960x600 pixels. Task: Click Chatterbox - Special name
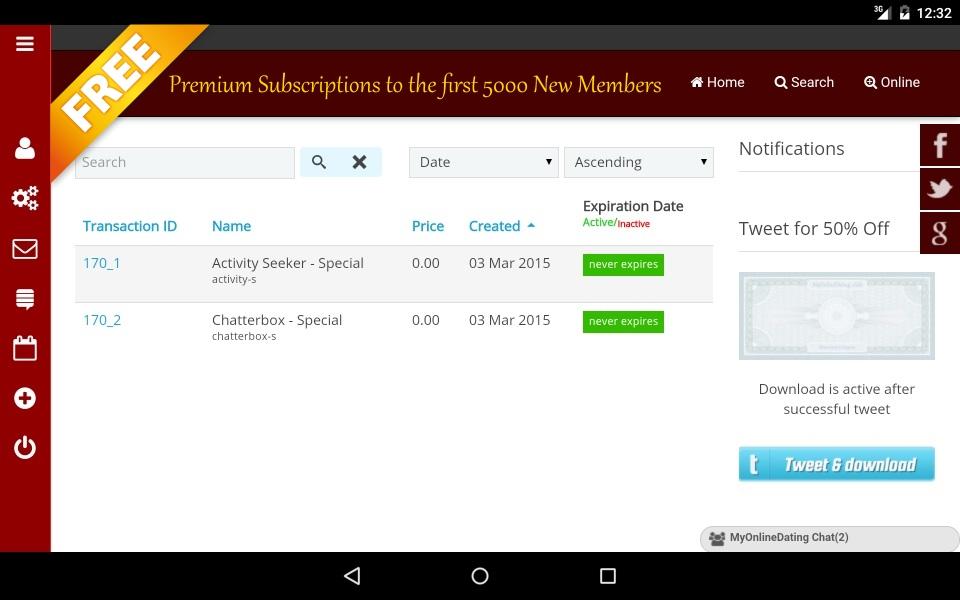point(277,320)
